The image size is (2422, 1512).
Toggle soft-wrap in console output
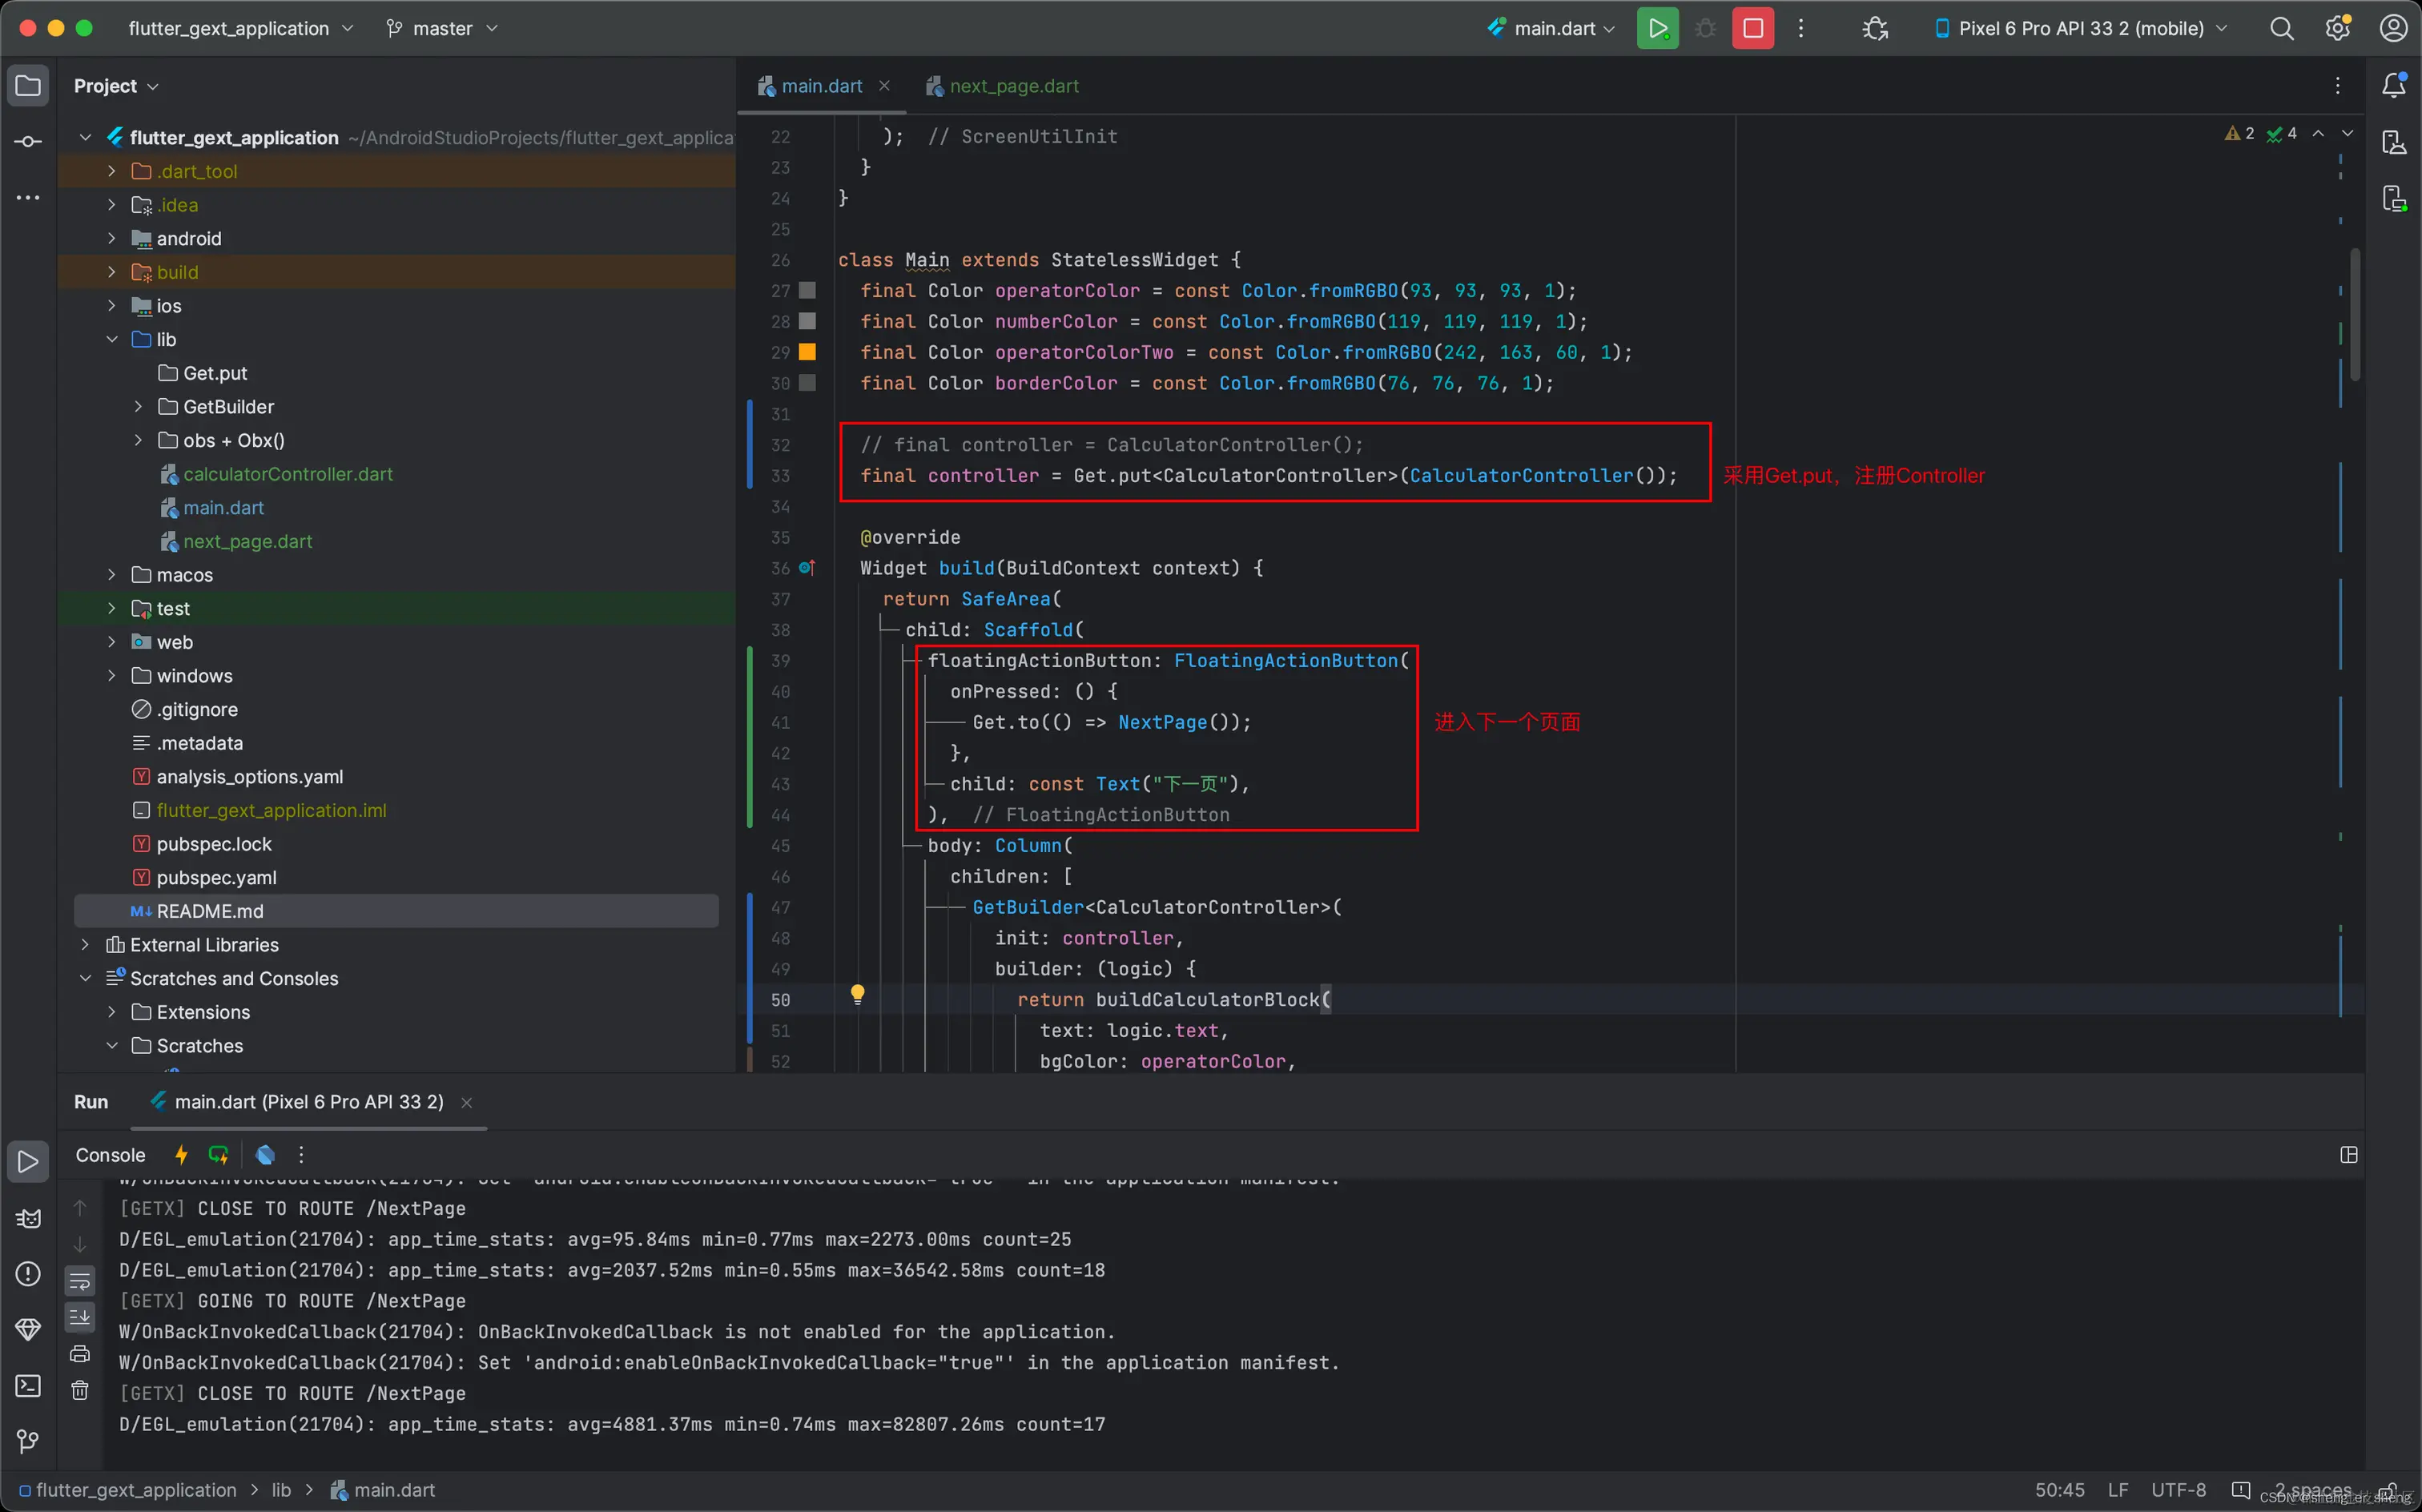tap(80, 1281)
